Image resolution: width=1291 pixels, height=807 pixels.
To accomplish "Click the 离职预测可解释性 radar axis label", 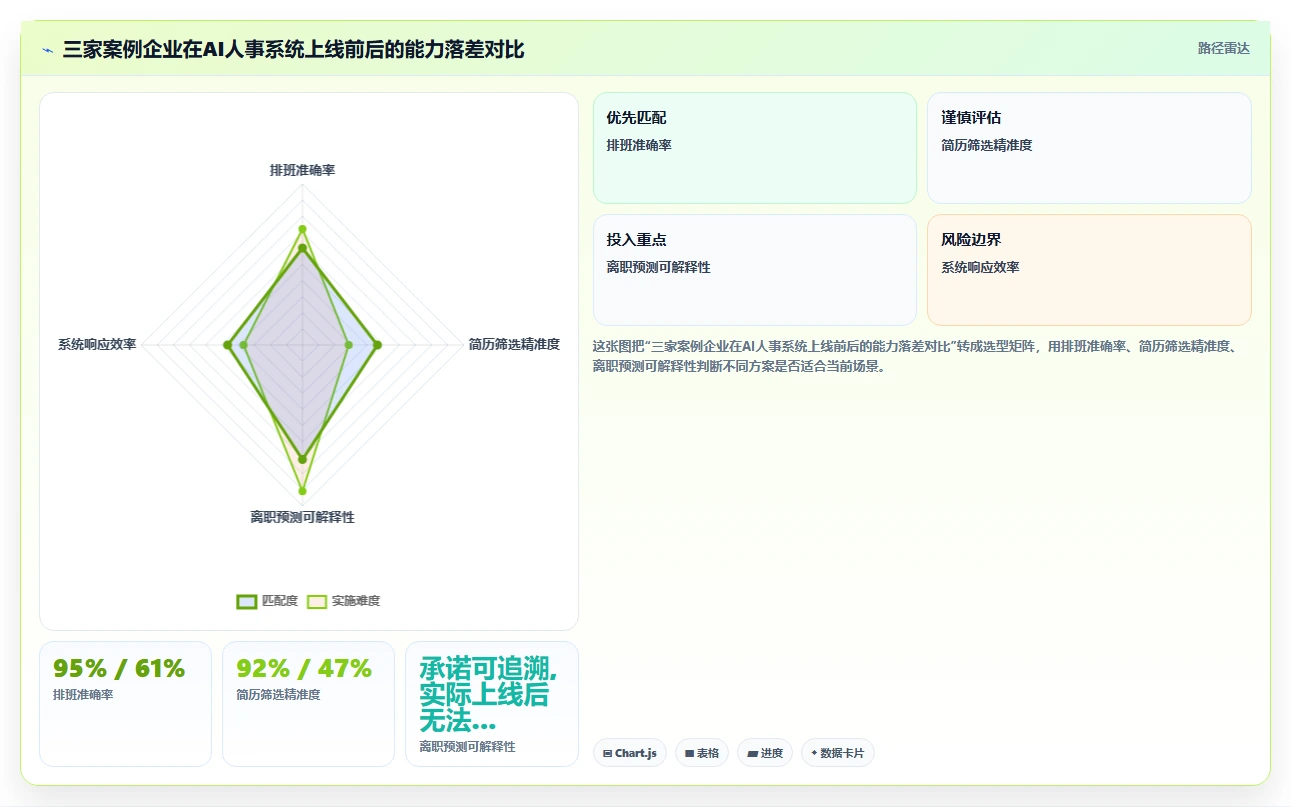I will [302, 517].
